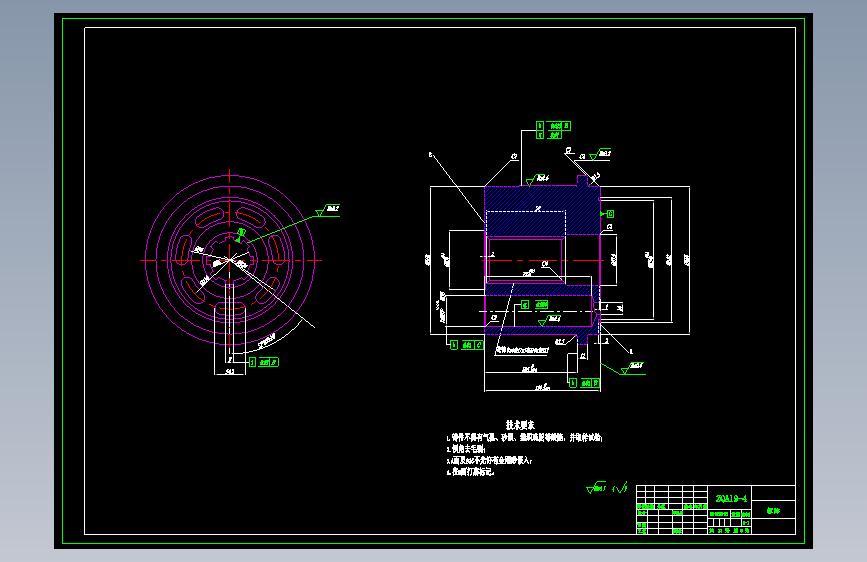Click the datum "C" box beside section view
This screenshot has width=867, height=562.
[610, 214]
